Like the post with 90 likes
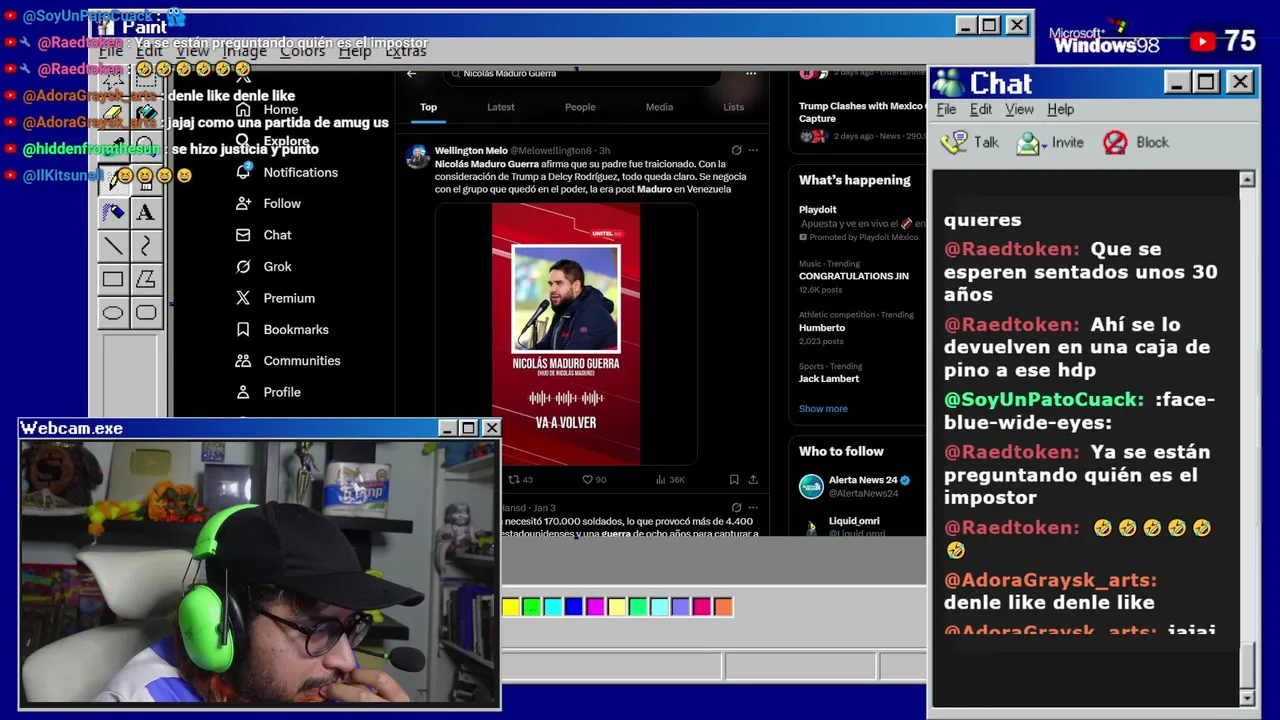 594,480
